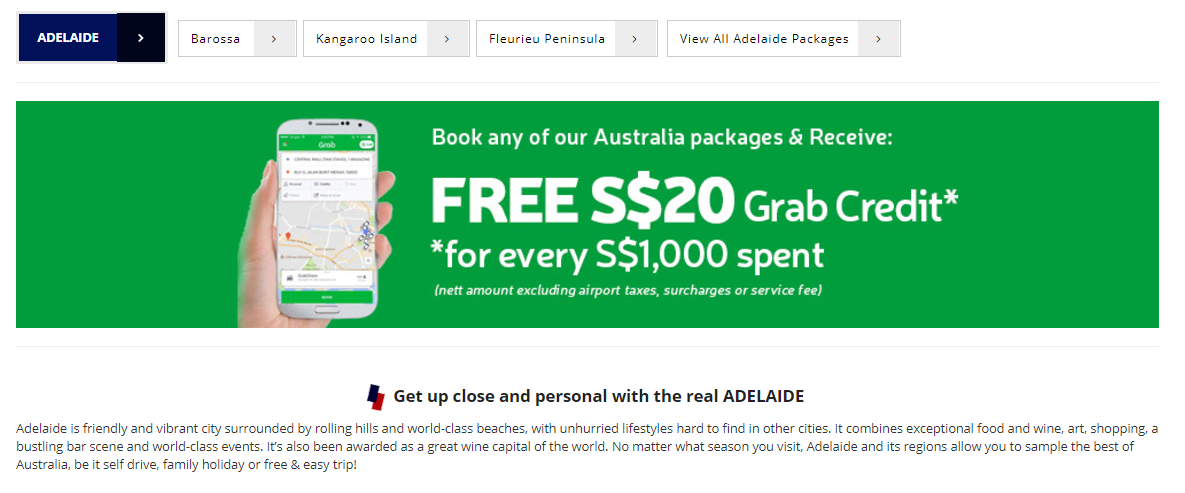Screen dimensions: 1185x493
Task: Click the chevron beside Barossa
Action: (274, 39)
